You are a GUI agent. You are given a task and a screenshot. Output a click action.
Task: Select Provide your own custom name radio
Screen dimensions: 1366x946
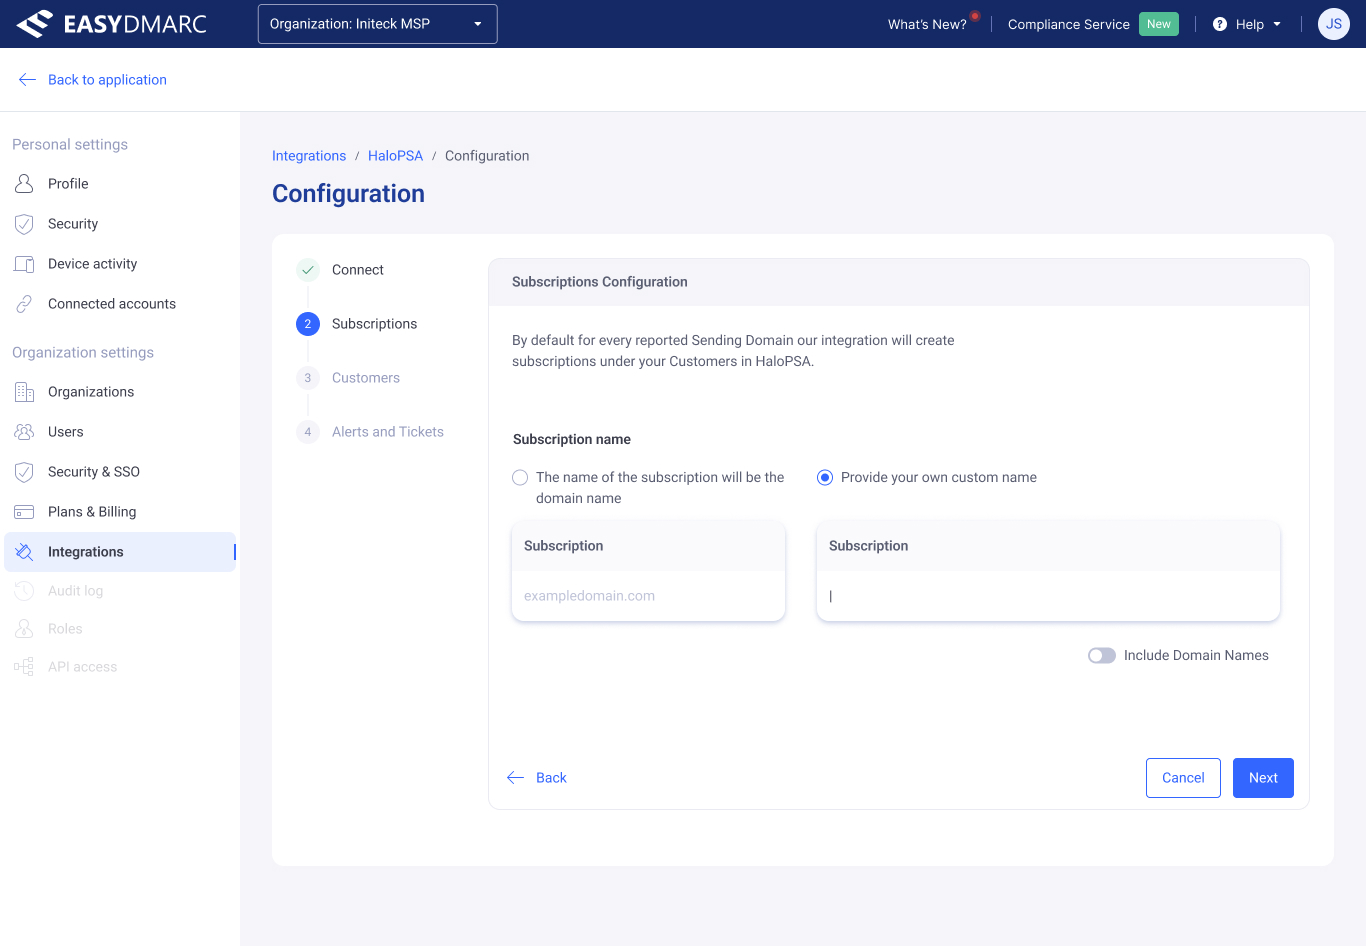825,478
